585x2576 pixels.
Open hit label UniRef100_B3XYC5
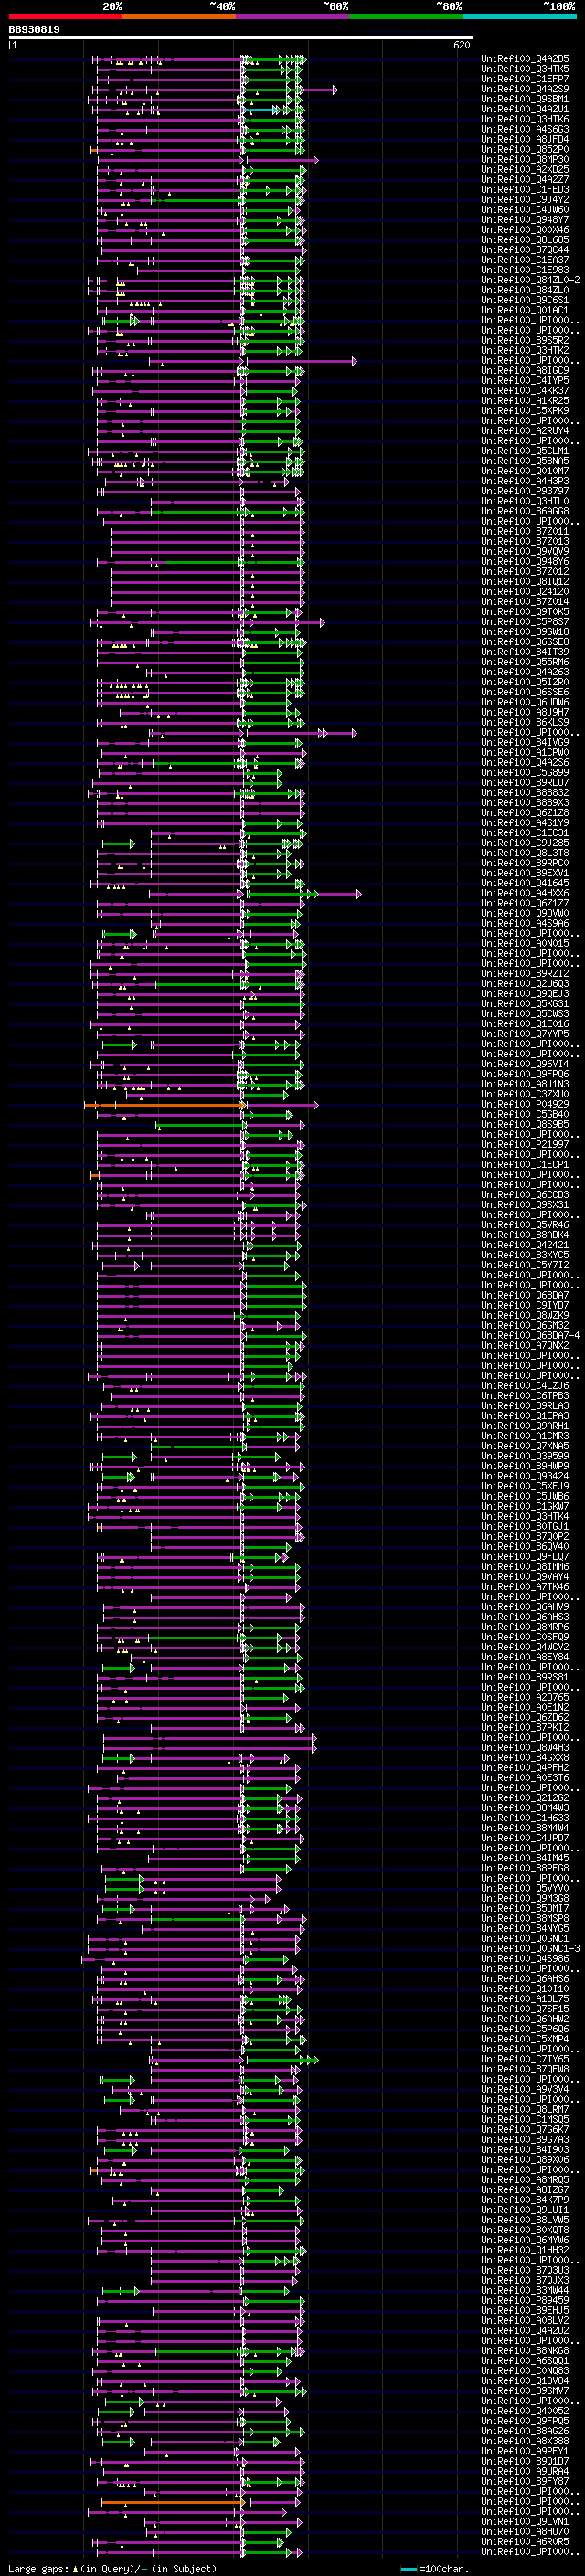point(525,1255)
